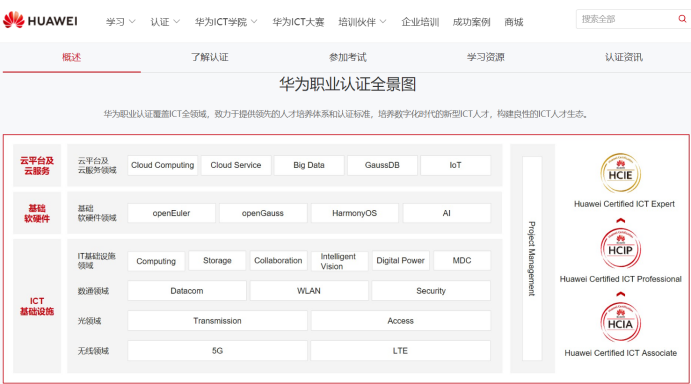Switch to the 认证资讯 tab
Screen dimensions: 691x384
(x=624, y=57)
